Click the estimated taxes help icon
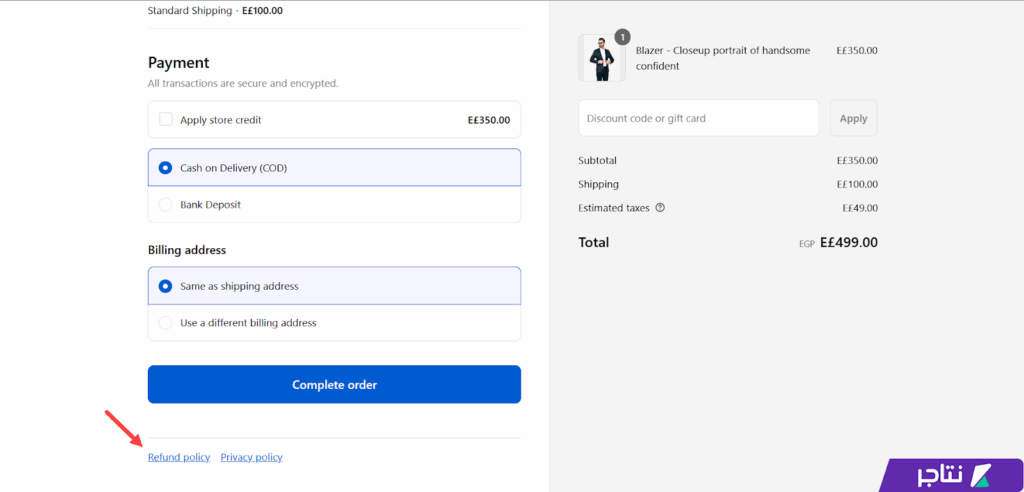Image resolution: width=1024 pixels, height=492 pixels. tap(660, 208)
